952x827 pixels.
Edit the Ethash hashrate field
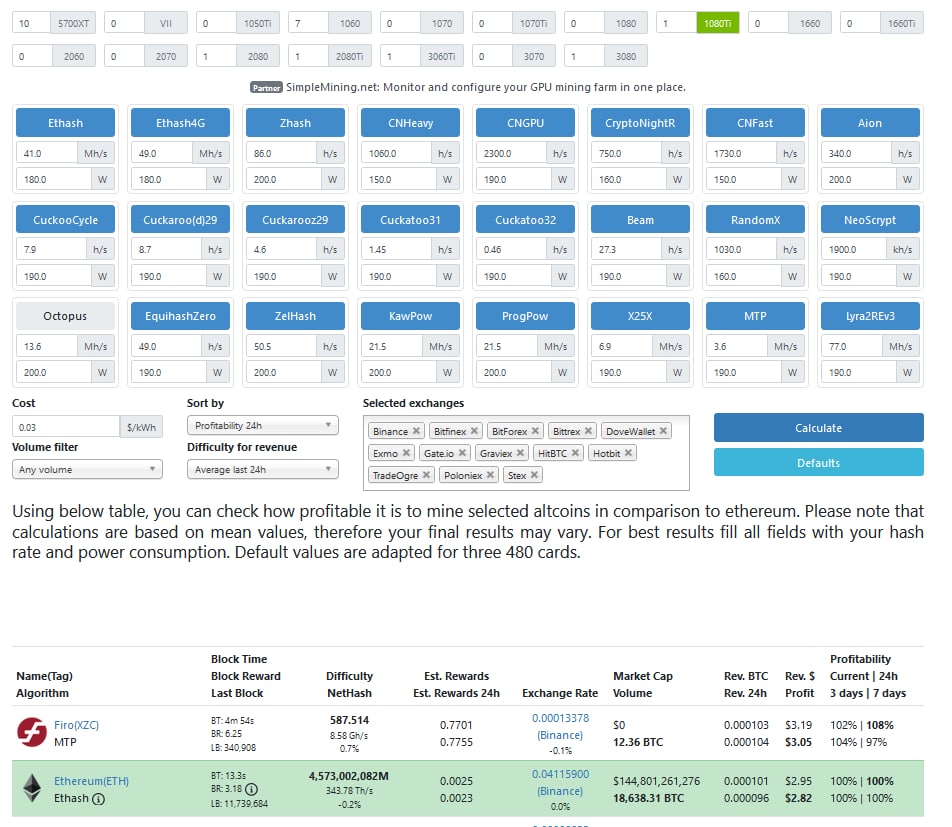47,154
